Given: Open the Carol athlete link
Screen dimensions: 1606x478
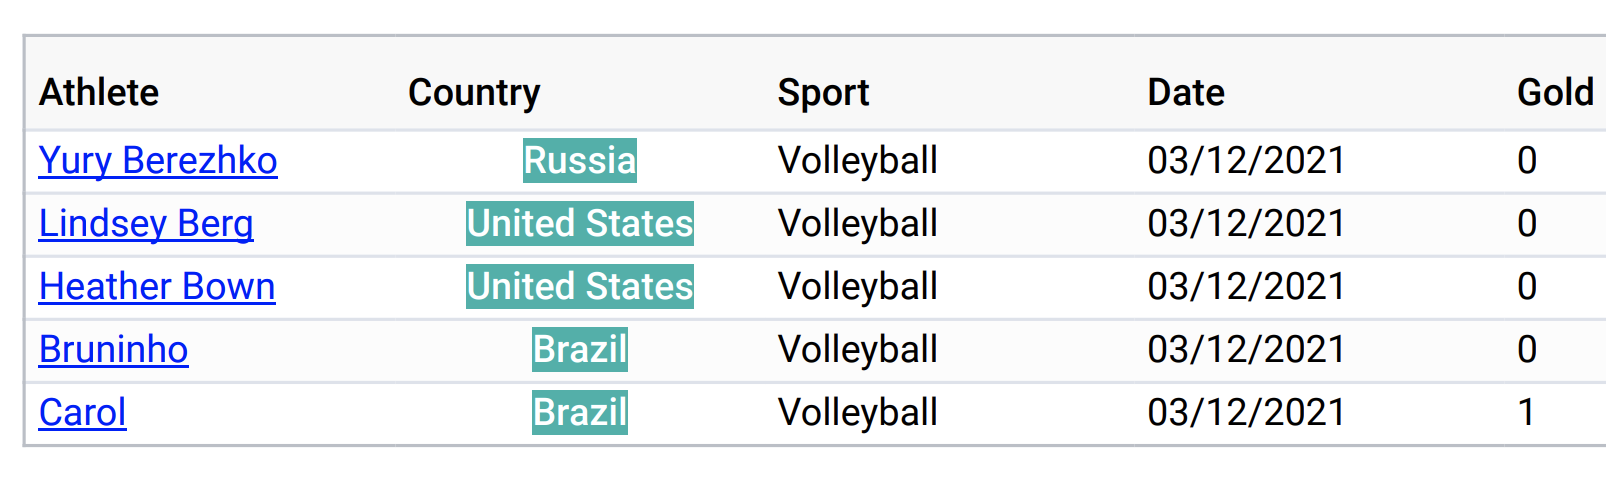Looking at the screenshot, I should (x=82, y=413).
